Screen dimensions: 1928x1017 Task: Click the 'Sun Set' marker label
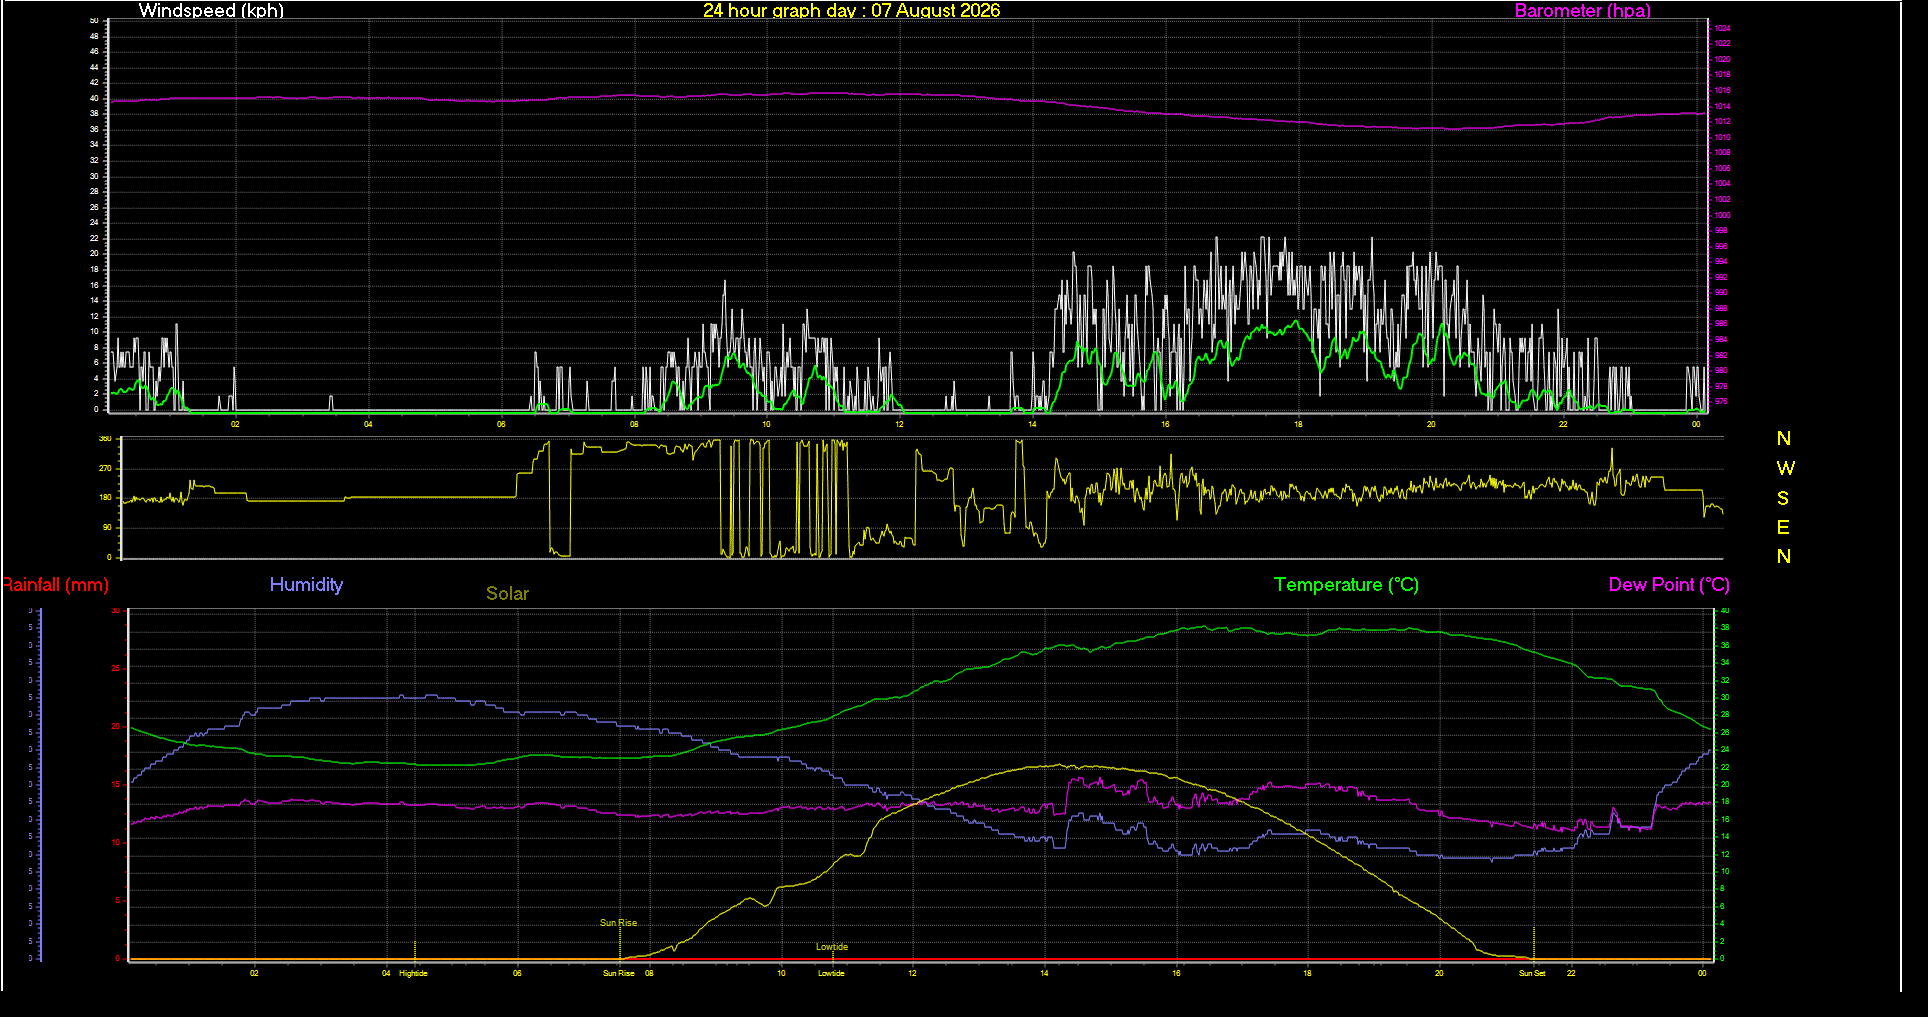(1532, 973)
